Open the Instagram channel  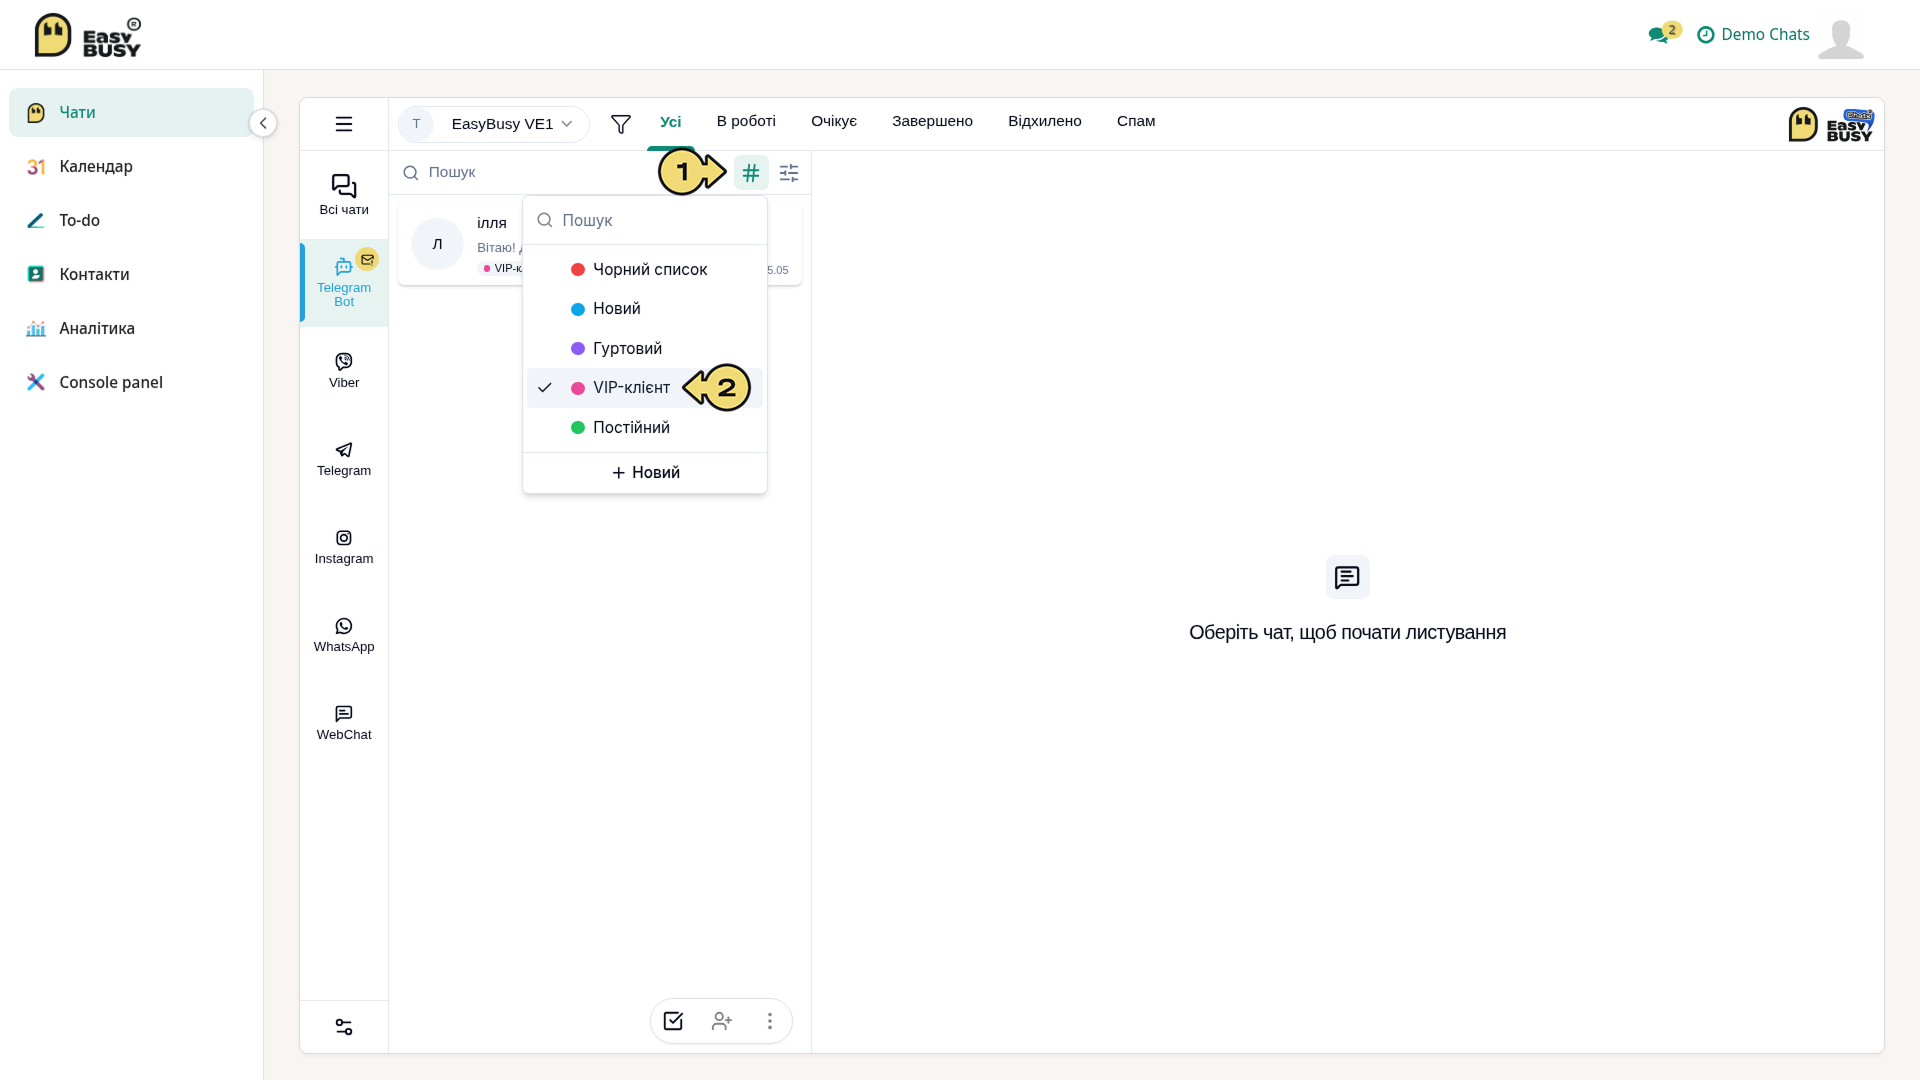(344, 547)
